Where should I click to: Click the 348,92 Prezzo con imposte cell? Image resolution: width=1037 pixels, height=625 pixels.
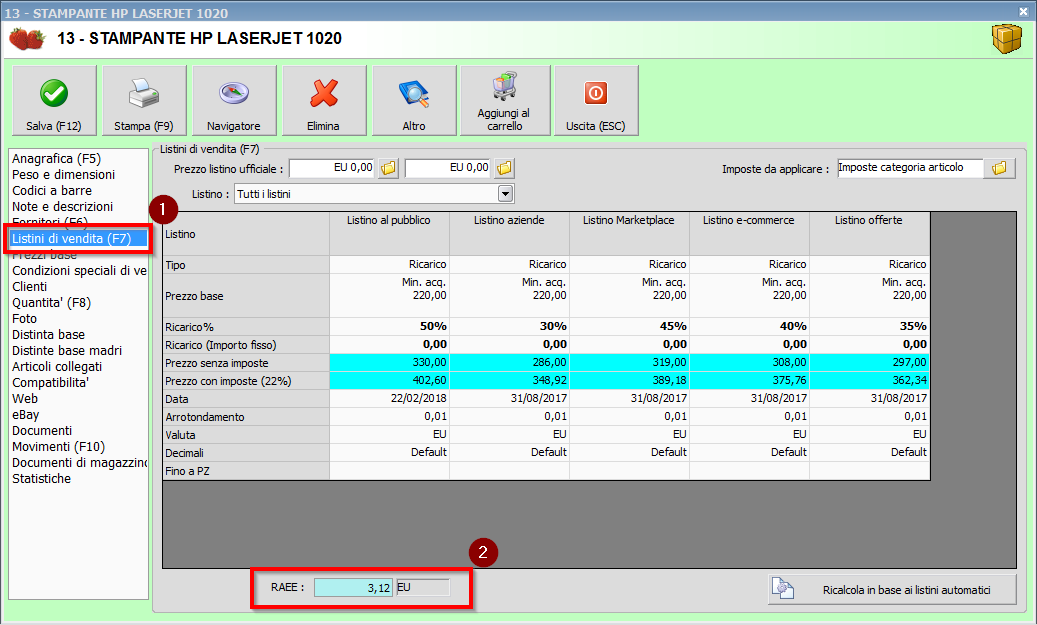point(509,380)
